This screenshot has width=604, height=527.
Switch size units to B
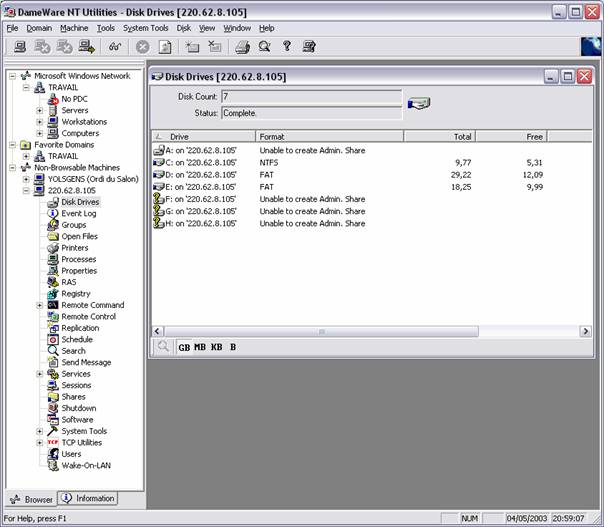click(233, 347)
